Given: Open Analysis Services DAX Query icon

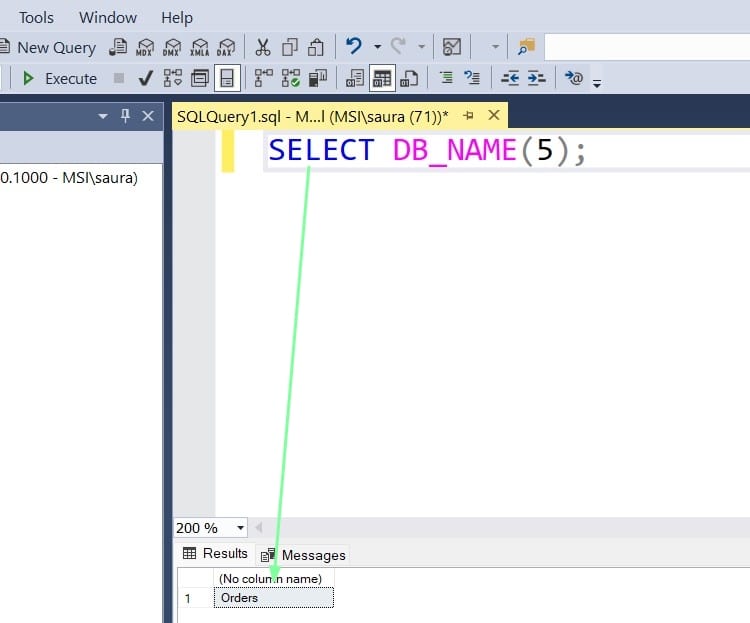Looking at the screenshot, I should click(226, 47).
